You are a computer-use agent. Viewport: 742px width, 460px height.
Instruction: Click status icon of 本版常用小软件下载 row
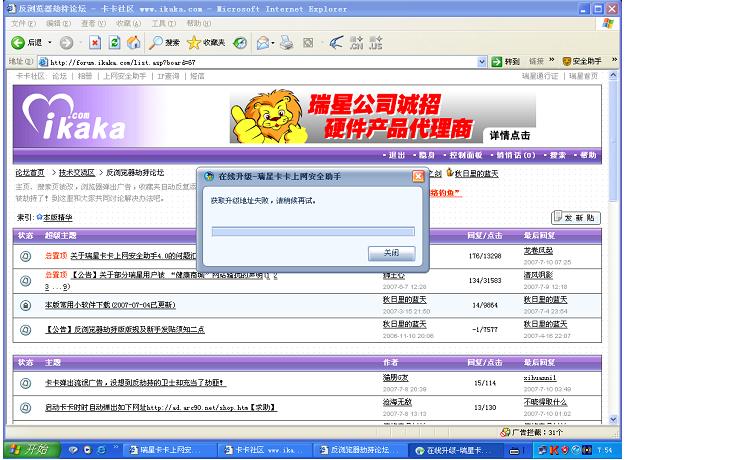pos(26,305)
